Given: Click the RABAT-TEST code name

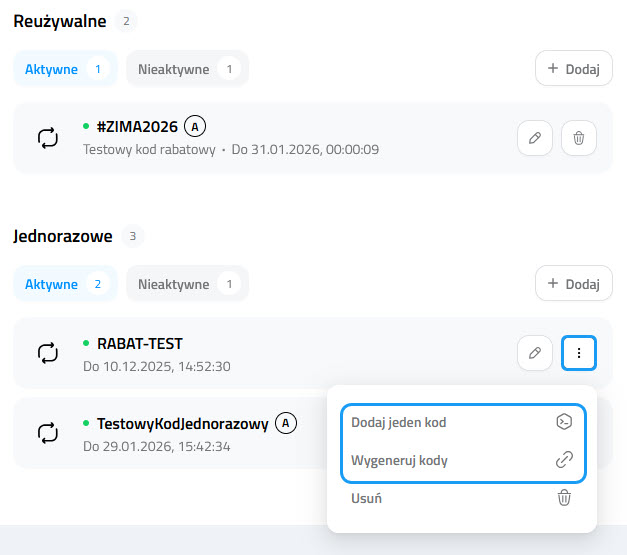Looking at the screenshot, I should [x=139, y=344].
